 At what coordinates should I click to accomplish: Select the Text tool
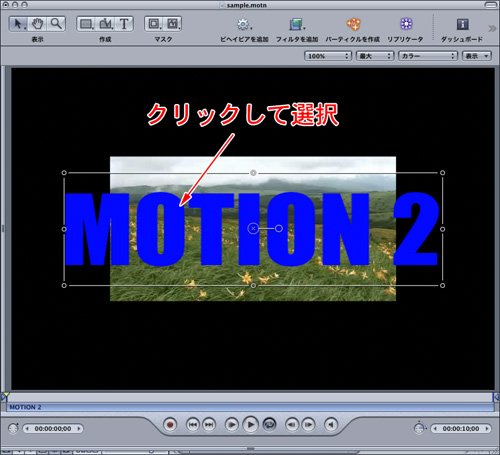(124, 24)
